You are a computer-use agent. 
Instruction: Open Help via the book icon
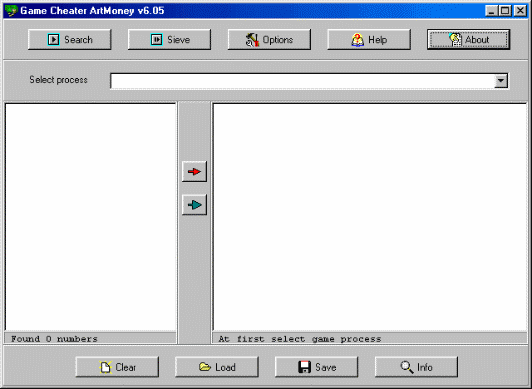pos(369,40)
